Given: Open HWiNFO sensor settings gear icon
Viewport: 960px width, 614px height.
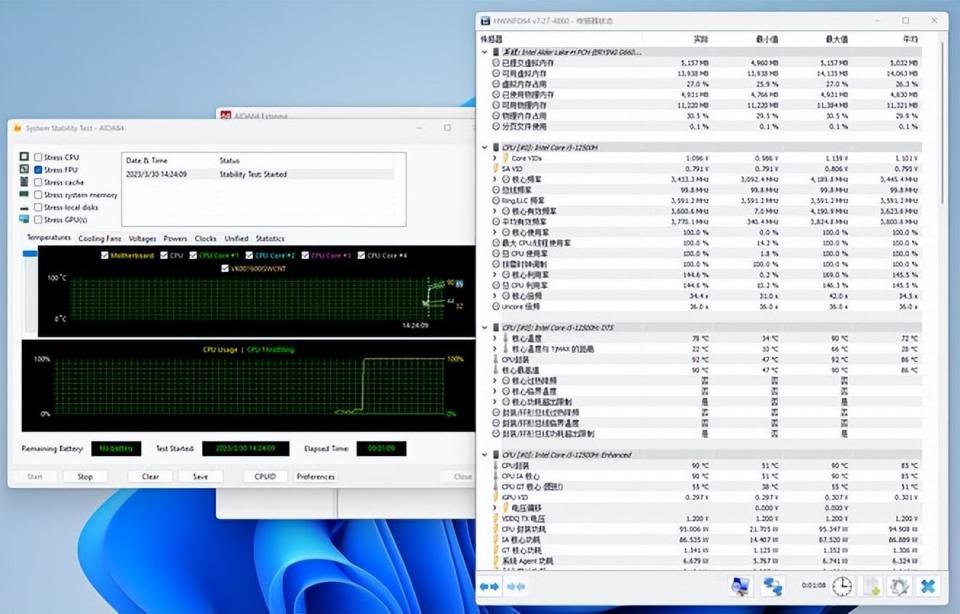Looking at the screenshot, I should pos(899,586).
